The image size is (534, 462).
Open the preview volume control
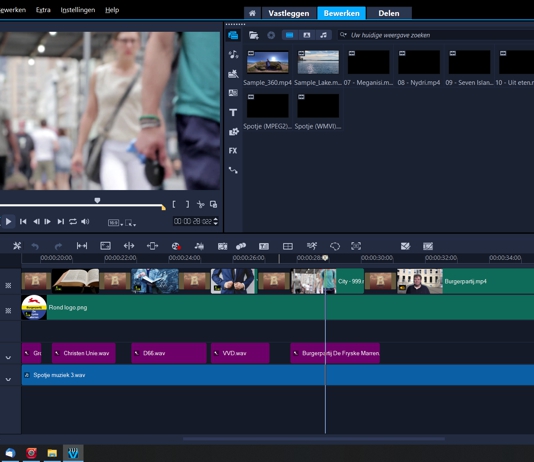(85, 222)
